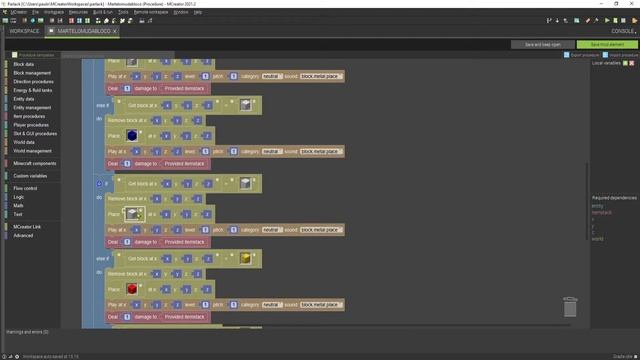640x360 pixels.
Task: Click the trash can in the procedure canvas
Action: [570, 307]
